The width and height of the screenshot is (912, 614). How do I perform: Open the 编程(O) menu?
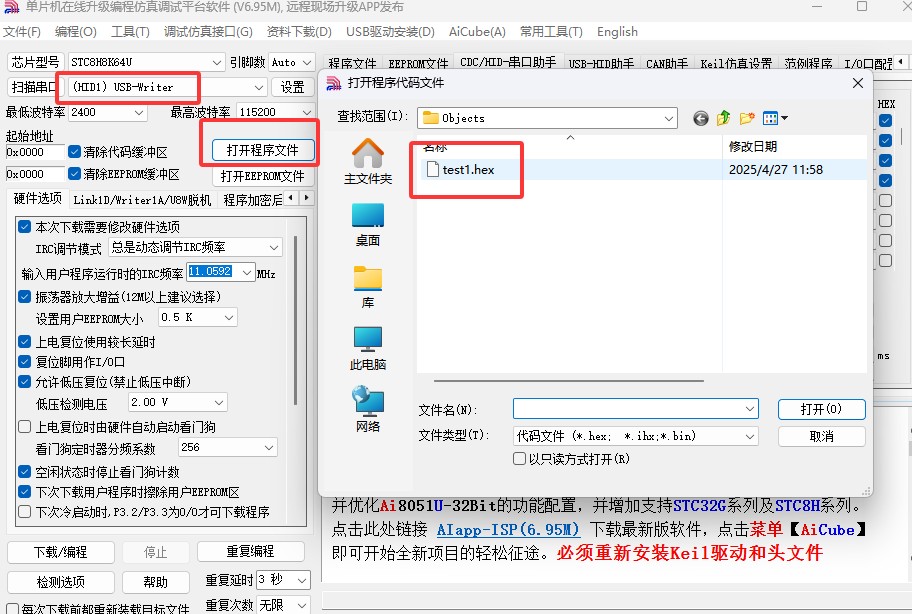coord(76,32)
